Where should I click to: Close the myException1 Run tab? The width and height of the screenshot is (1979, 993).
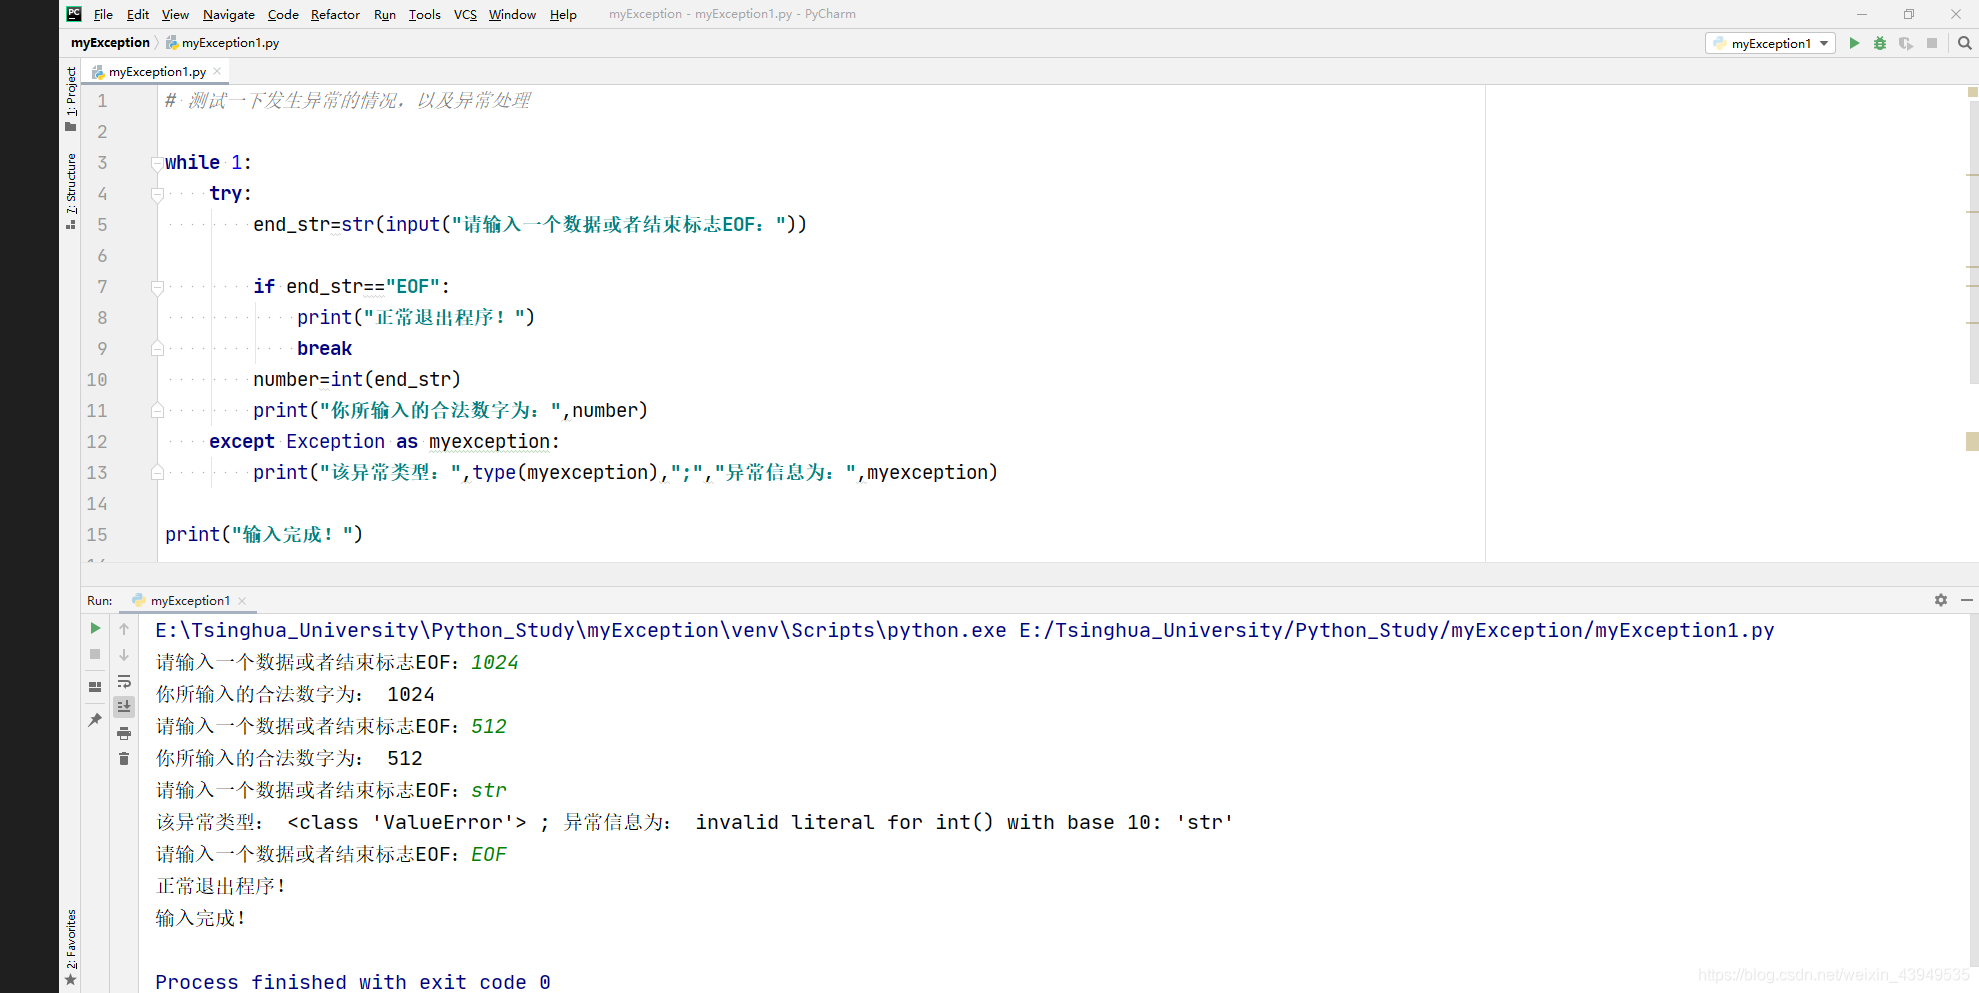[242, 601]
